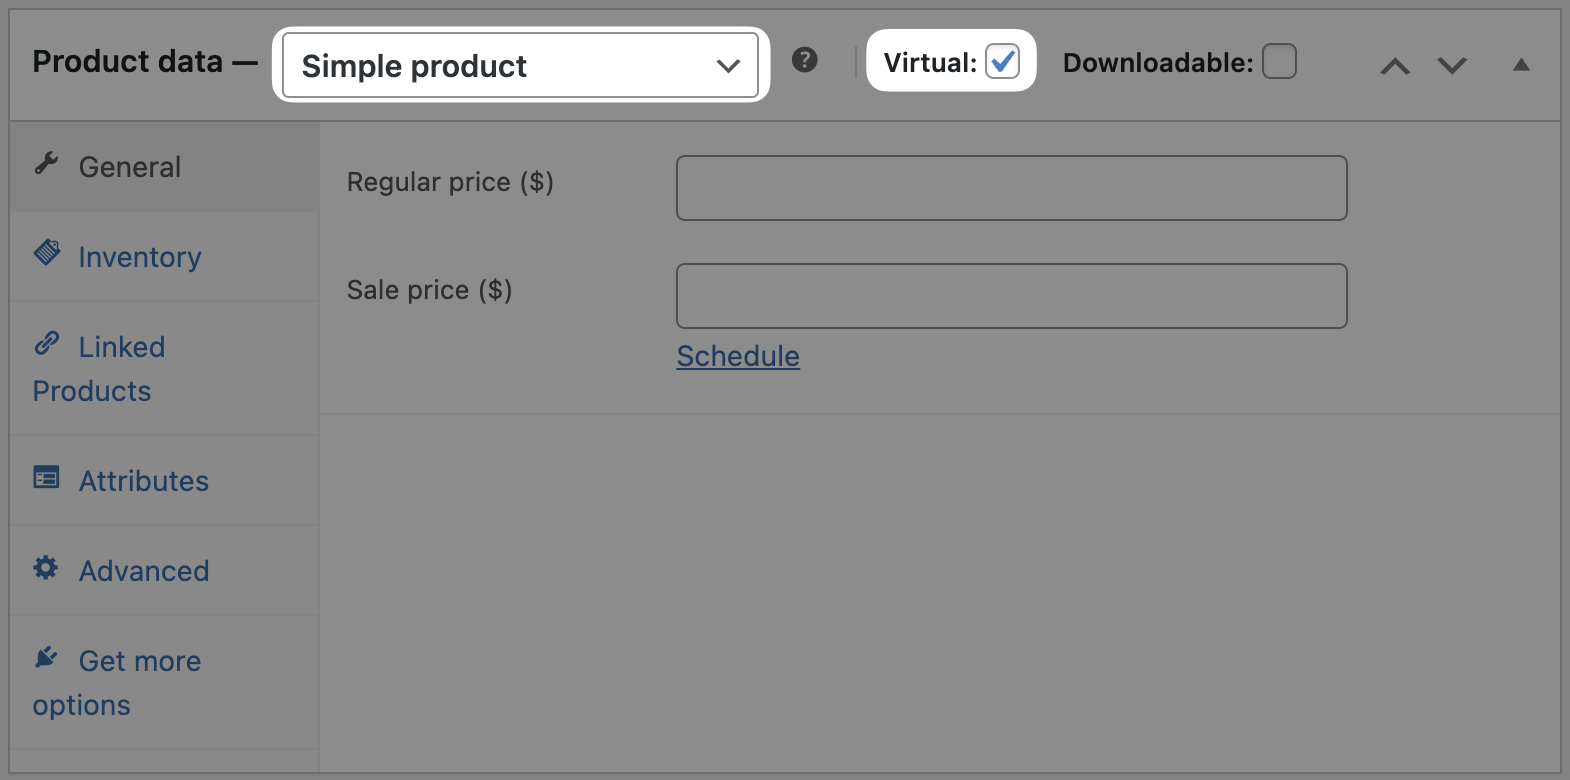This screenshot has height=780, width=1570.
Task: Move Product data panel down with arrow
Action: (x=1452, y=66)
